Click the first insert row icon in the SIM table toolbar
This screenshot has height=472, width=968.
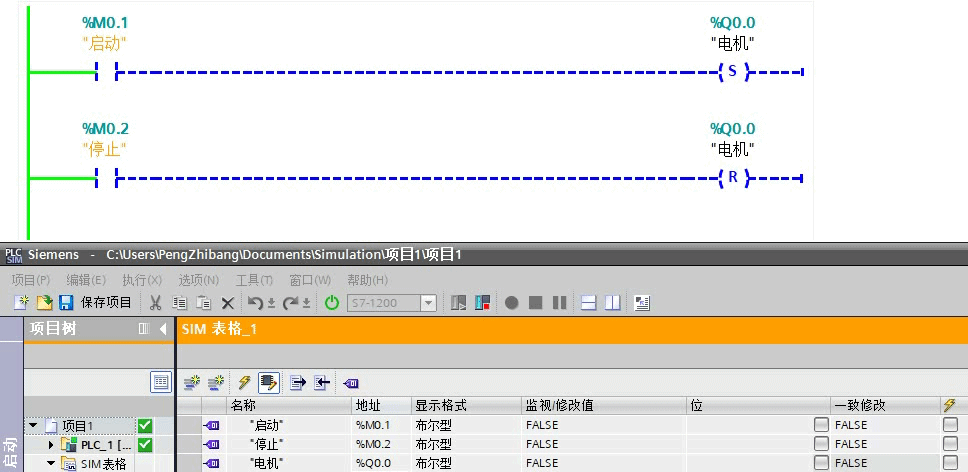pyautogui.click(x=192, y=383)
